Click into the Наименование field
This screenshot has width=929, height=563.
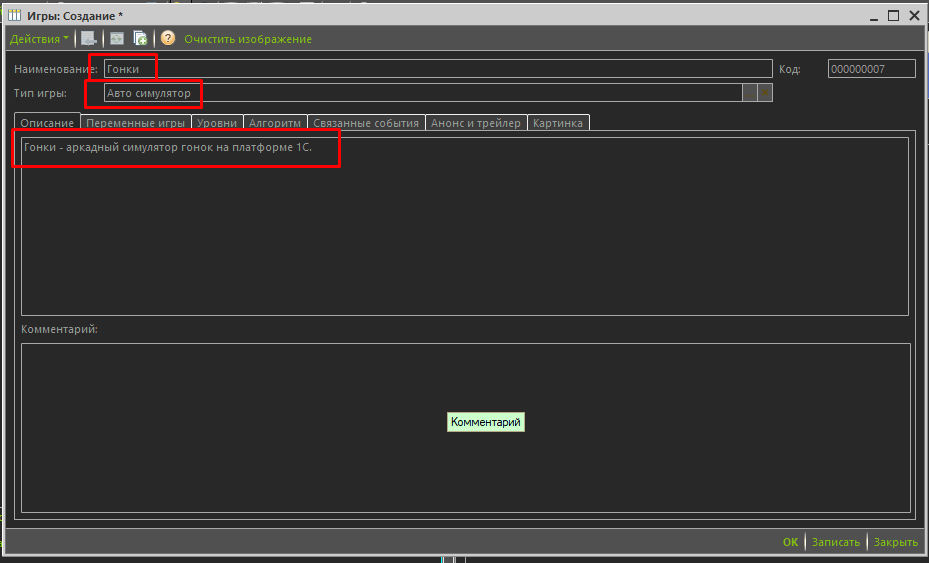[438, 69]
